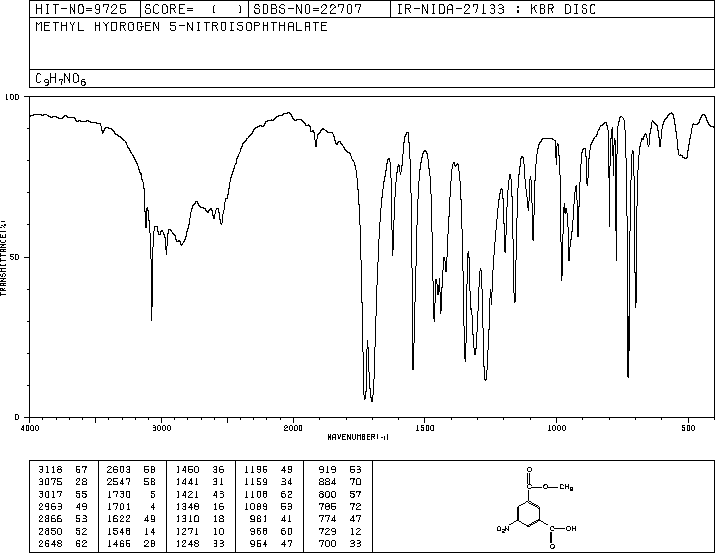This screenshot has width=715, height=553.
Task: Click the OH group label in the structure
Action: coord(571,528)
